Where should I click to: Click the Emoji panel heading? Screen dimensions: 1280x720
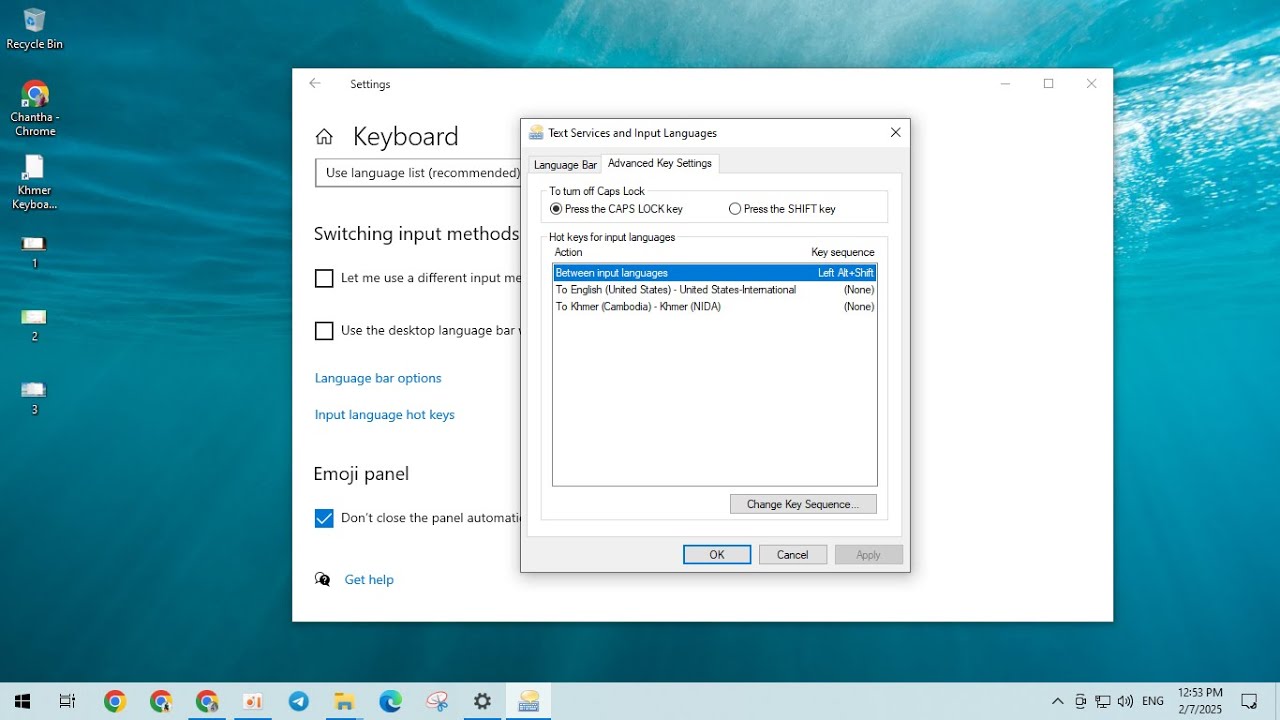[361, 474]
